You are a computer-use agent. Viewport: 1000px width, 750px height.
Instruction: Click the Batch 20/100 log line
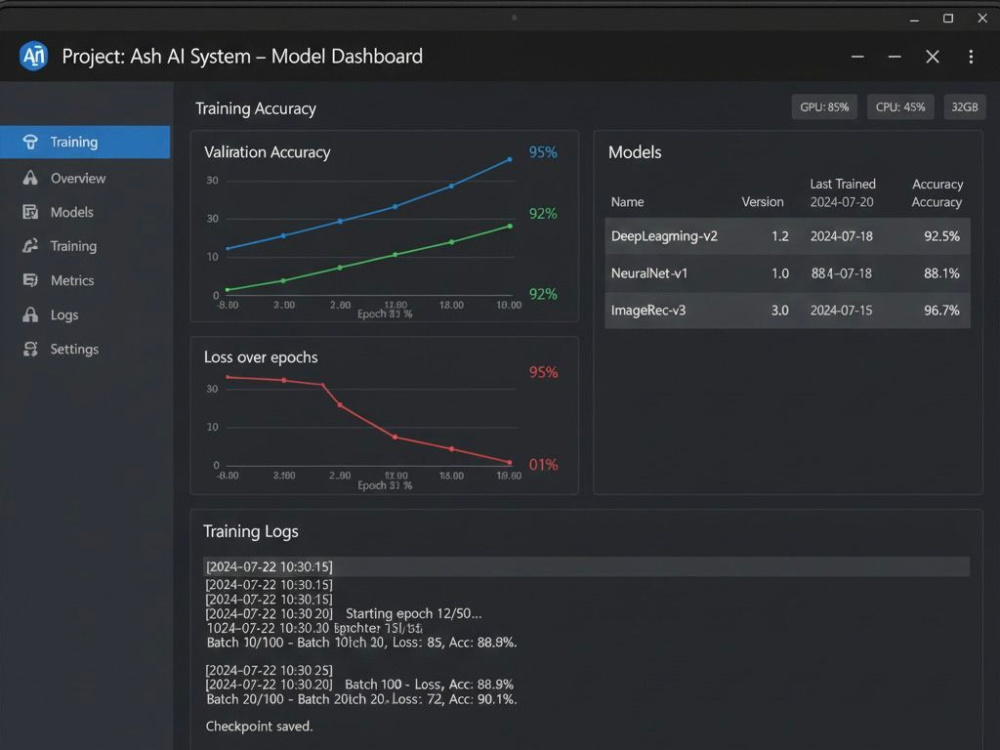click(362, 700)
